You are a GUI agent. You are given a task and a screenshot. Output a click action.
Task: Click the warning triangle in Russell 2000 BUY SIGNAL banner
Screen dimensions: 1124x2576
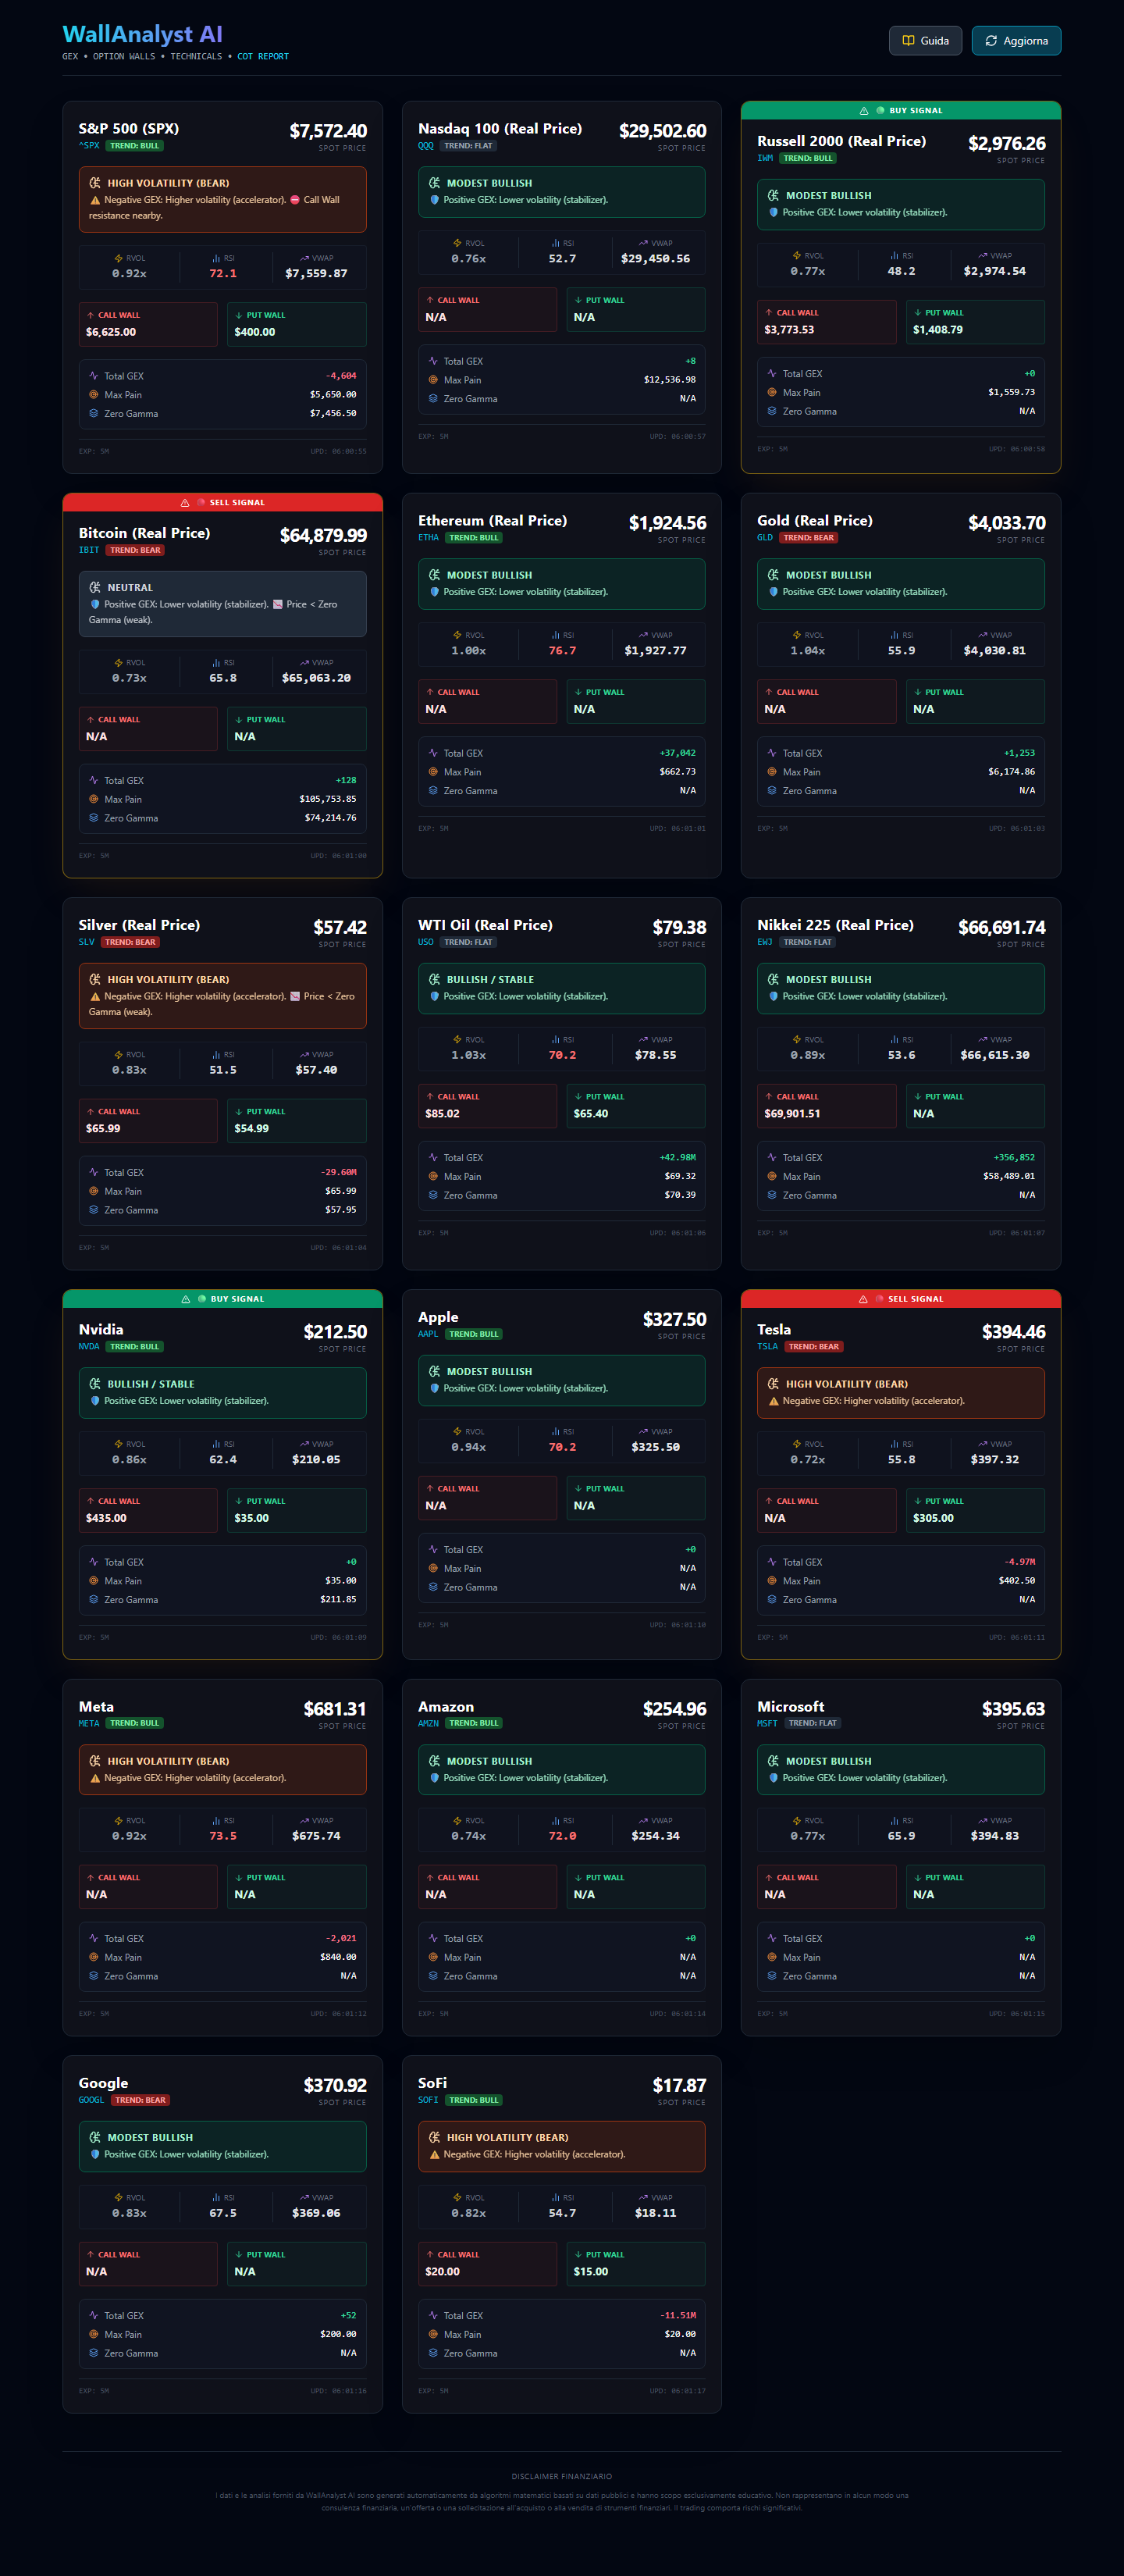click(x=864, y=111)
